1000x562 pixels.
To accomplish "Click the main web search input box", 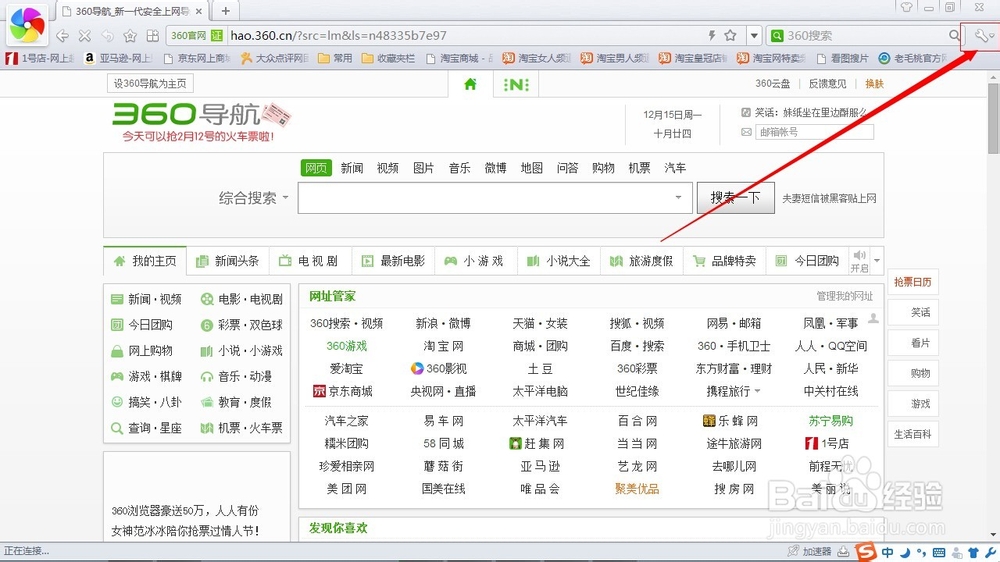I will [495, 198].
